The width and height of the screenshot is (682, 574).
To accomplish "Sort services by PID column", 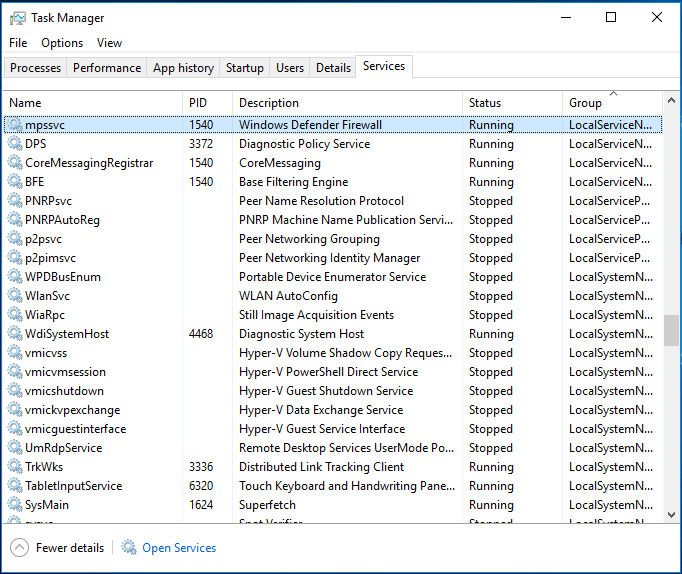I will [207, 103].
